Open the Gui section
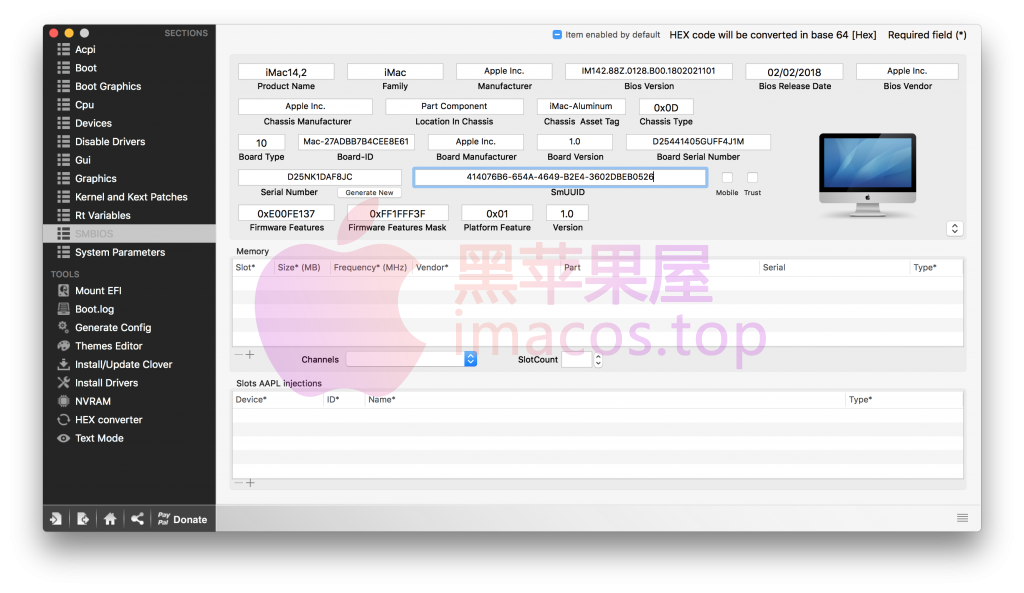Viewport: 1024px width, 593px height. pyautogui.click(x=129, y=160)
